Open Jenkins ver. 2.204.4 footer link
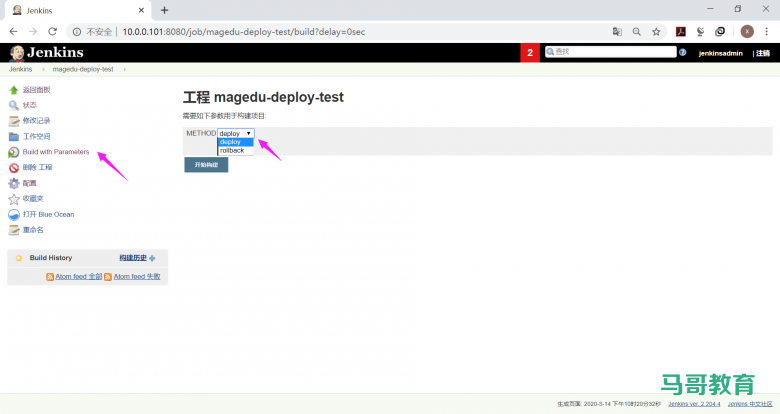The width and height of the screenshot is (780, 414). (694, 404)
